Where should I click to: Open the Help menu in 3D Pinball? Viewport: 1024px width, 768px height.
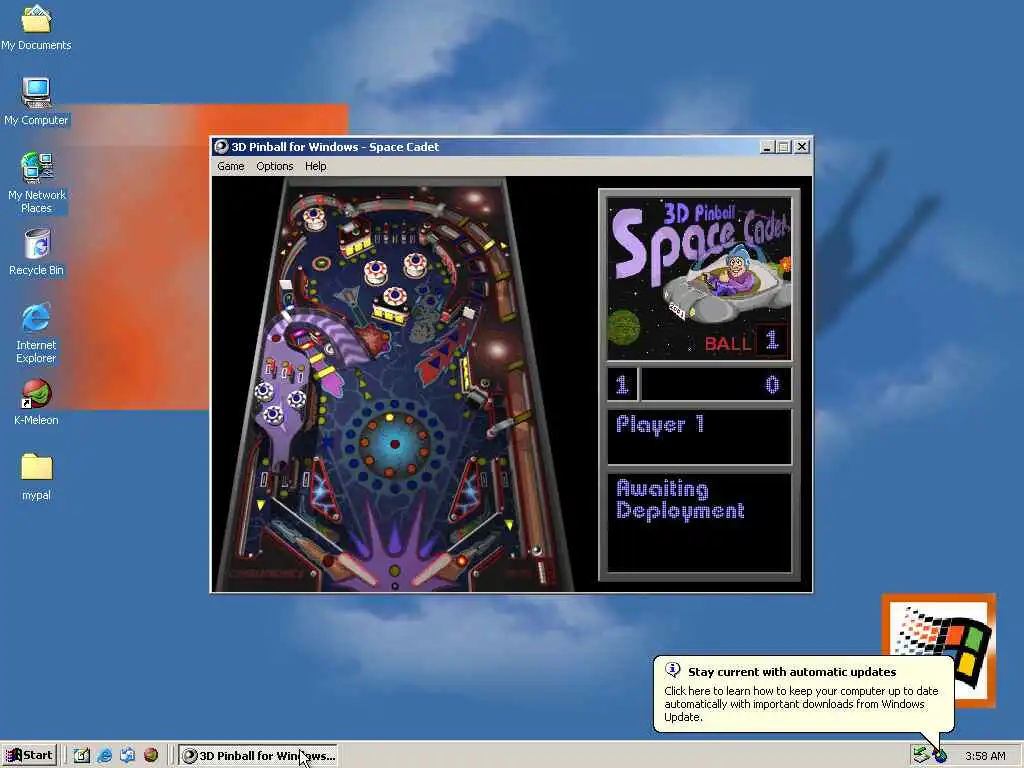(x=315, y=166)
